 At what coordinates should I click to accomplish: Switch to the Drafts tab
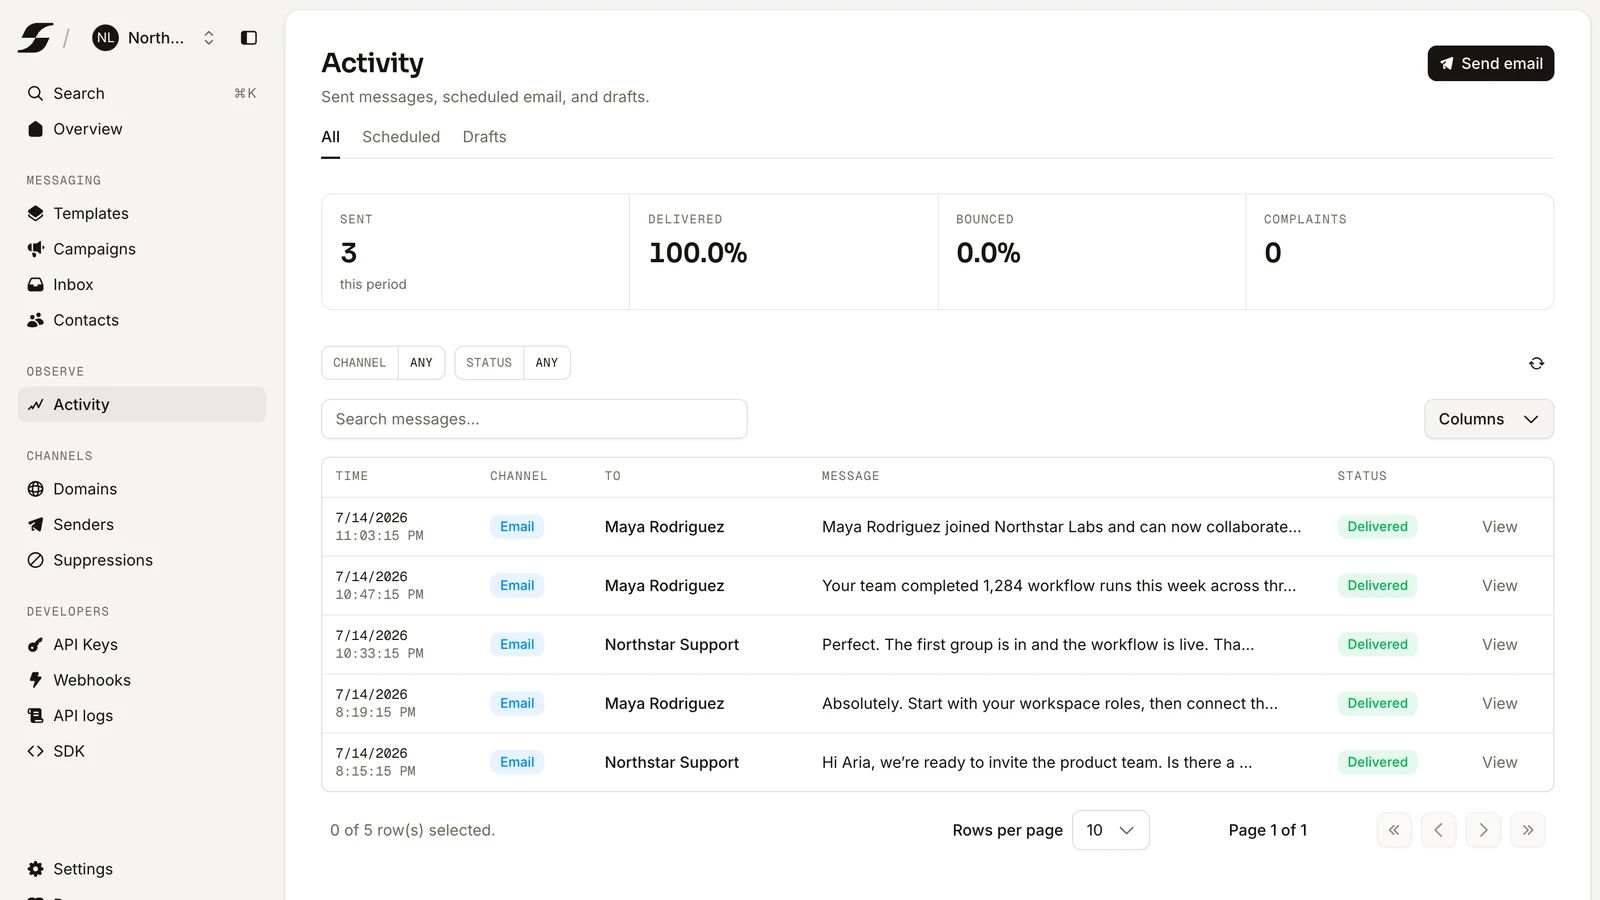(484, 137)
